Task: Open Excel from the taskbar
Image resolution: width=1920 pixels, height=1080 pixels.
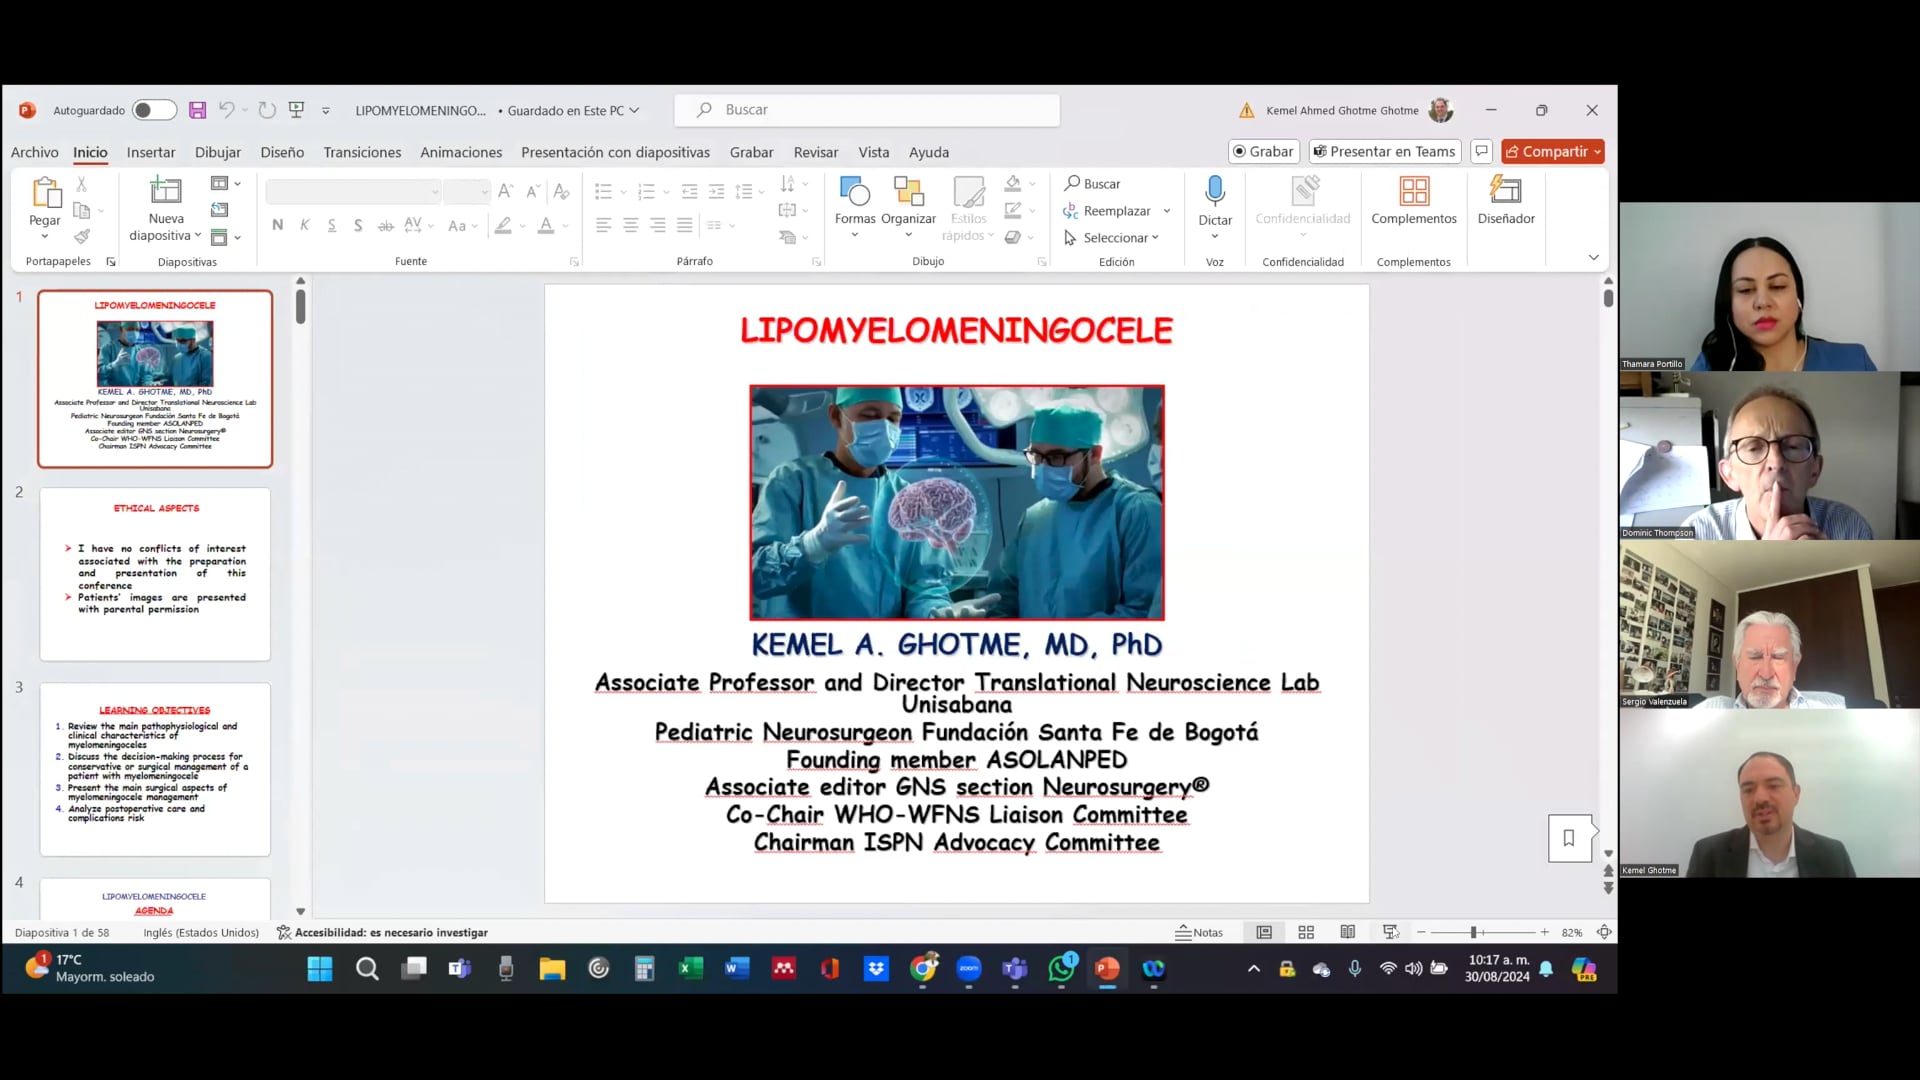Action: click(x=690, y=968)
